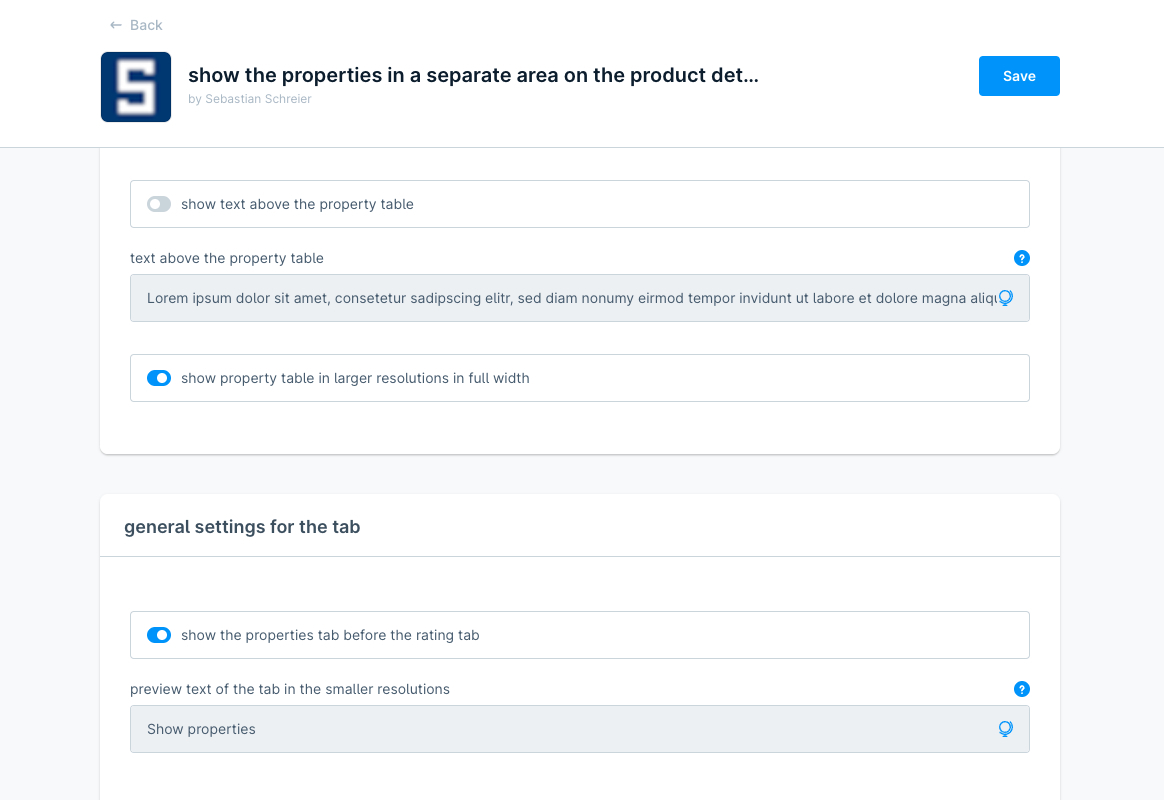Disable property table full width toggle
Image resolution: width=1164 pixels, height=800 pixels.
click(159, 378)
